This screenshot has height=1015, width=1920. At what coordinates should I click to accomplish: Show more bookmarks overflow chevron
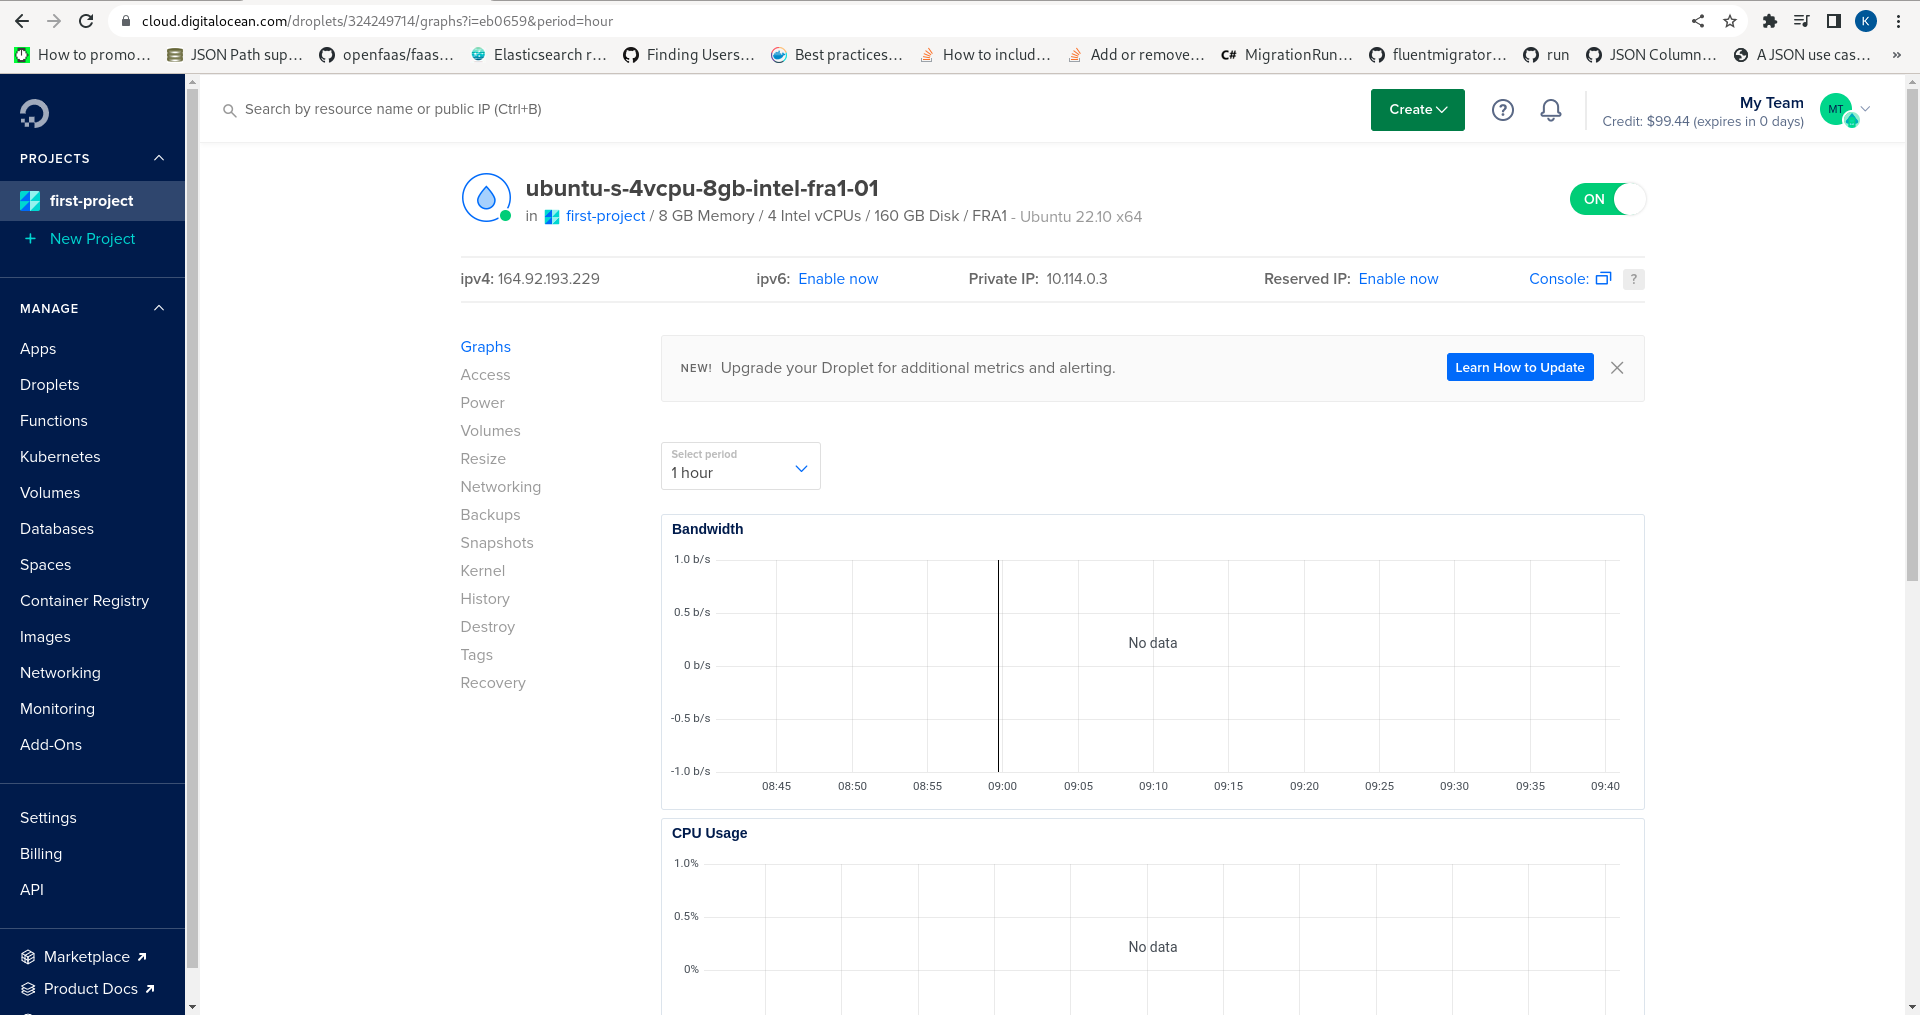pos(1896,55)
